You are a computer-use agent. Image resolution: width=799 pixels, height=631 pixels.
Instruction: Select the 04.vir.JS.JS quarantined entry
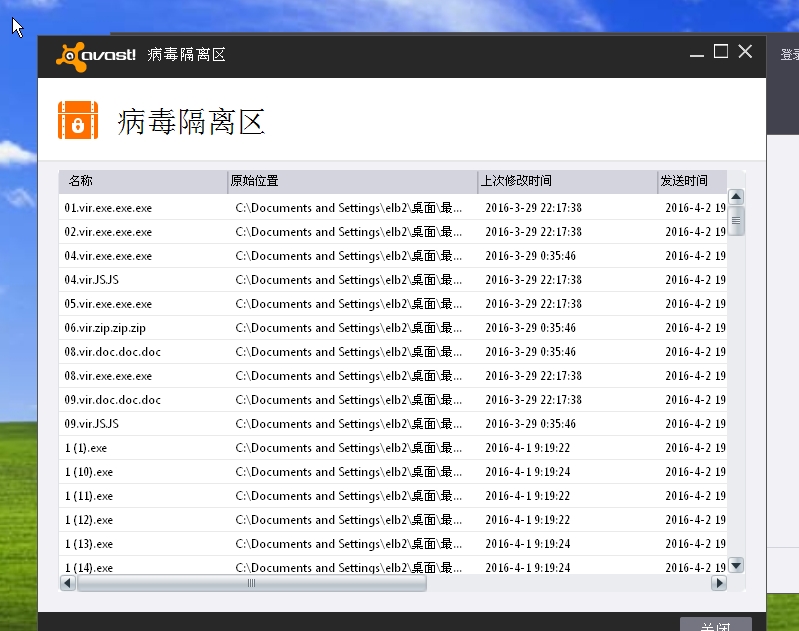92,280
